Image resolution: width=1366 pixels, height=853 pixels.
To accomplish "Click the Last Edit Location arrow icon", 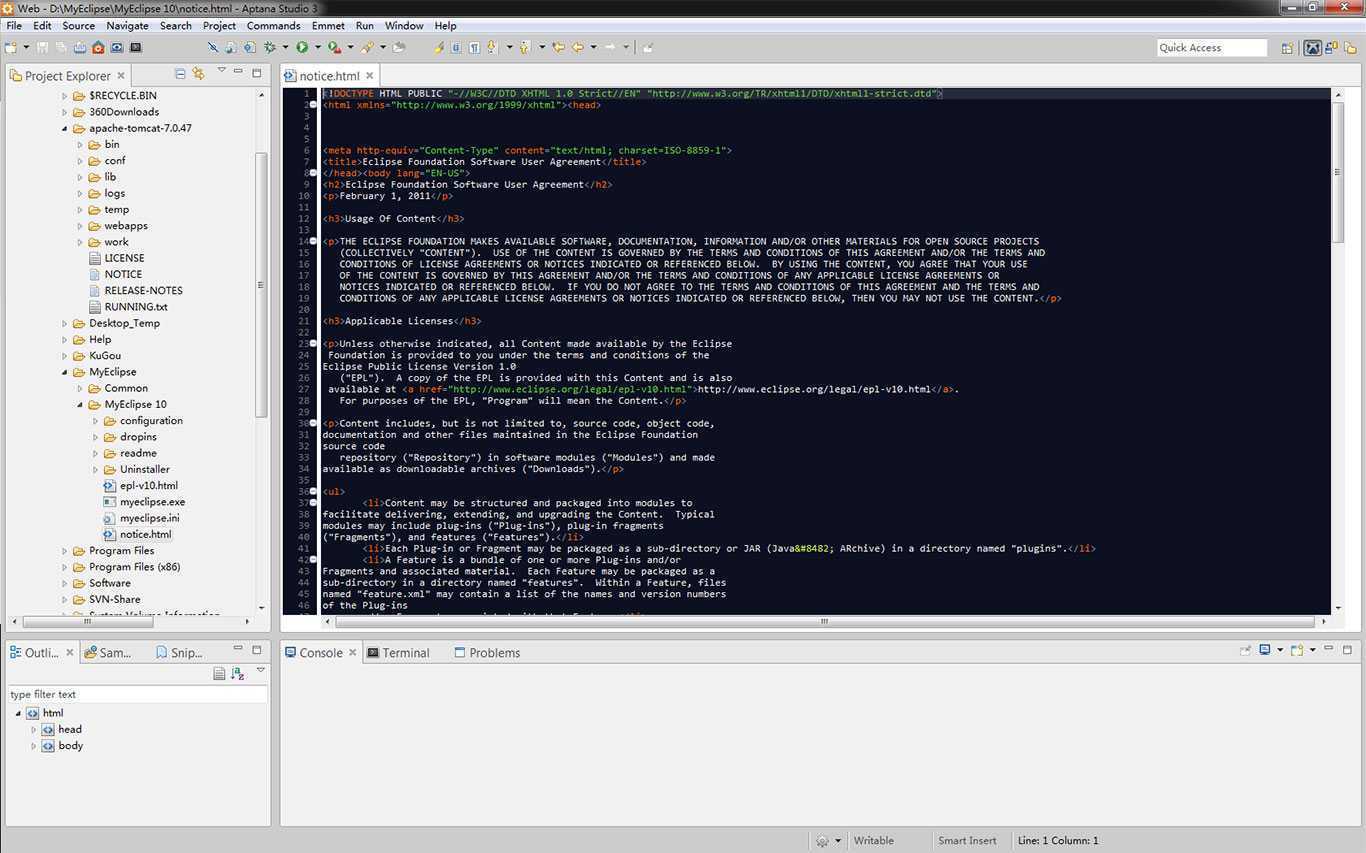I will [558, 47].
